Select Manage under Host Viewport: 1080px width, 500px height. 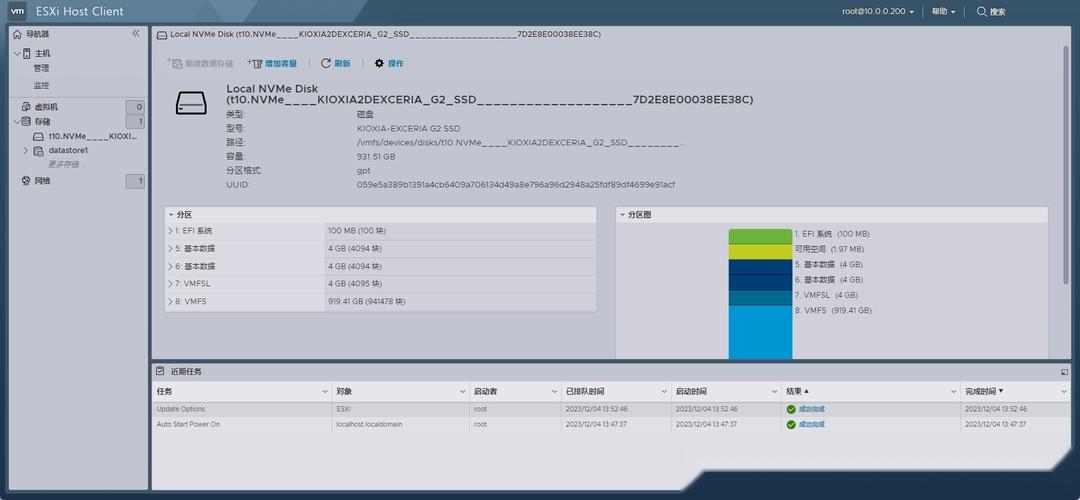pyautogui.click(x=41, y=68)
